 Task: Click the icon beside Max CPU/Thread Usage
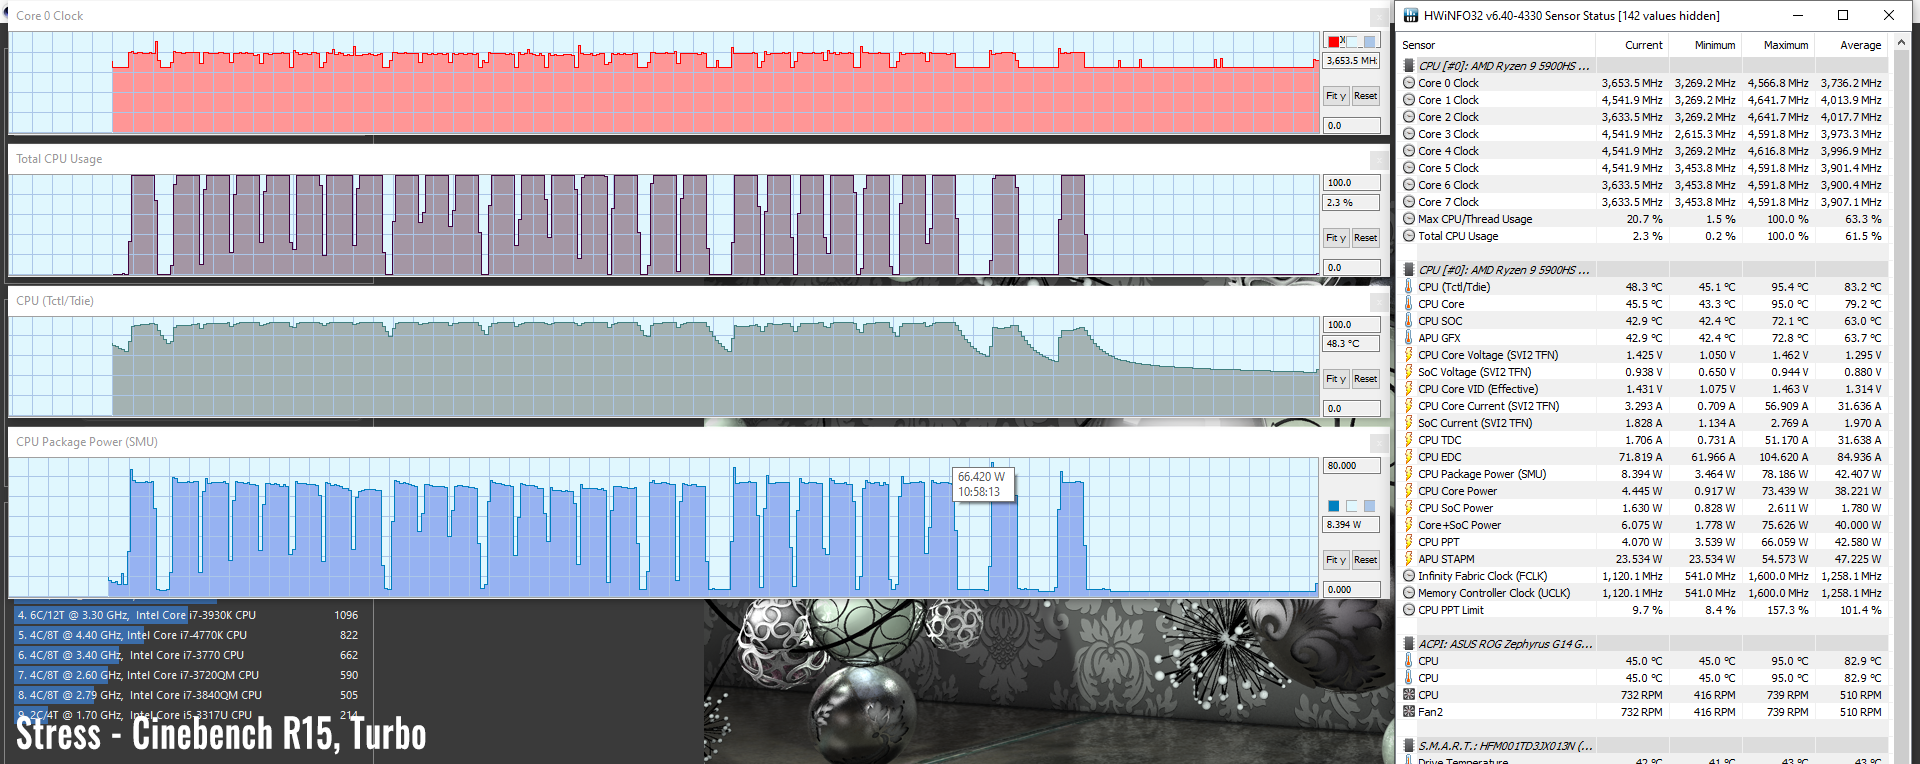tap(1409, 219)
